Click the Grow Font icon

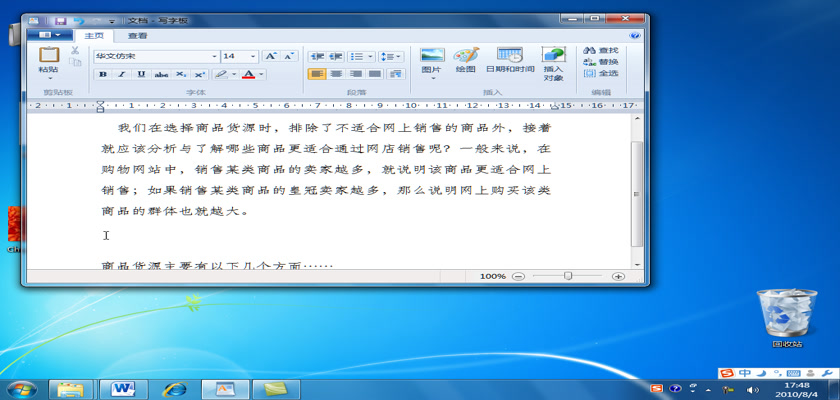(x=270, y=57)
